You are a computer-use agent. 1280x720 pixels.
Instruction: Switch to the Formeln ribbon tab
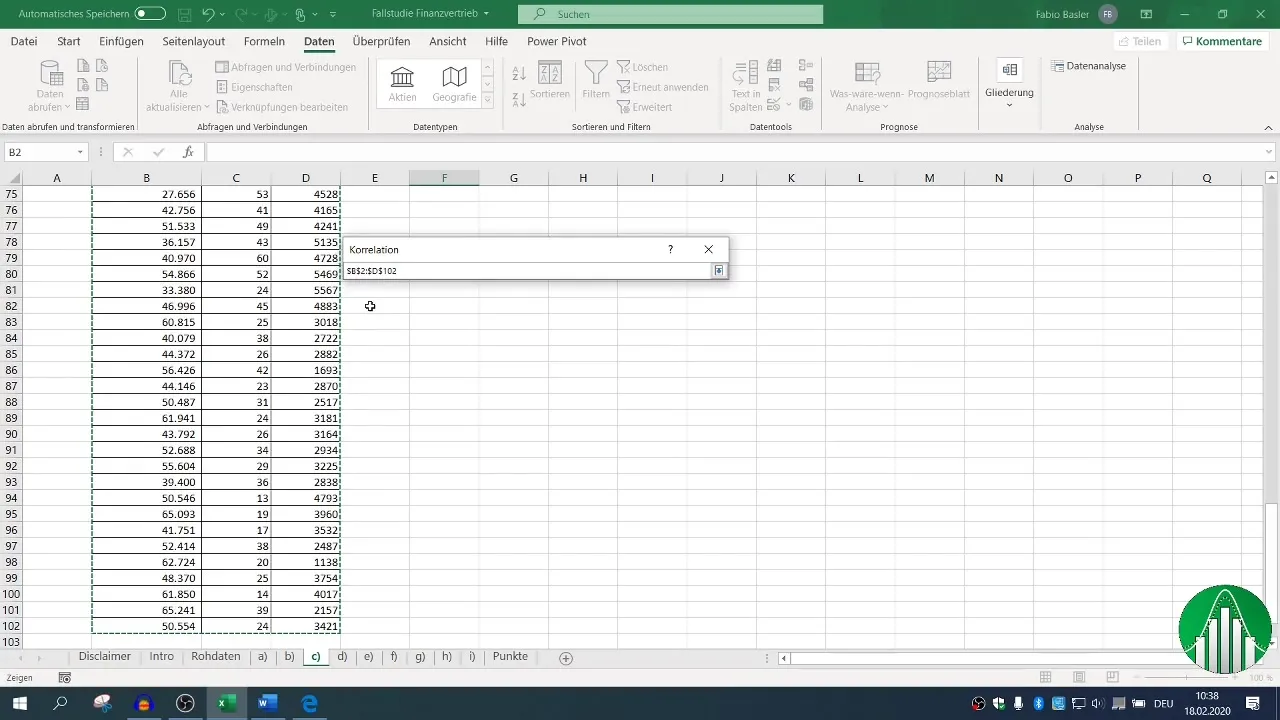pyautogui.click(x=264, y=41)
